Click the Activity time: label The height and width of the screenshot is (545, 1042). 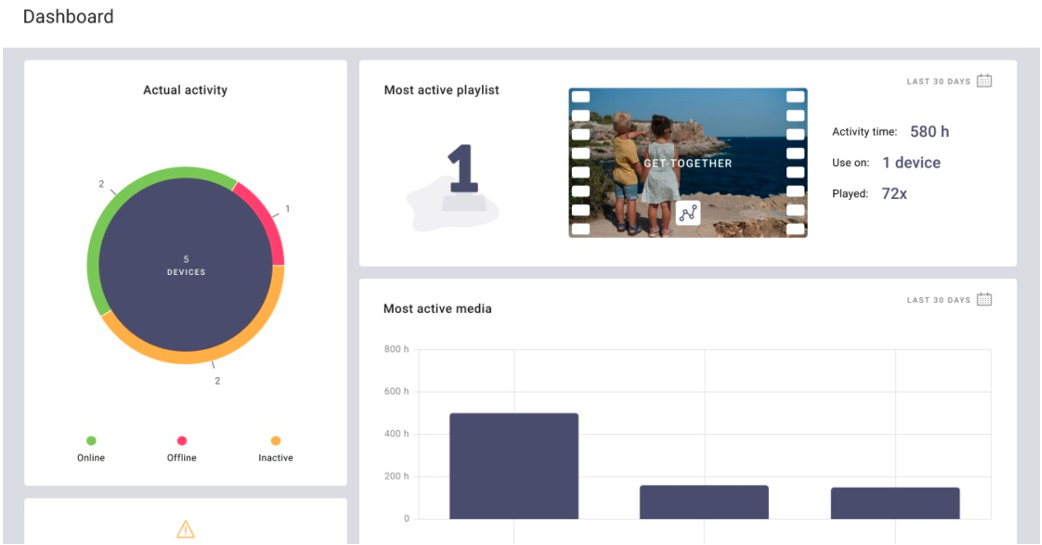(865, 132)
